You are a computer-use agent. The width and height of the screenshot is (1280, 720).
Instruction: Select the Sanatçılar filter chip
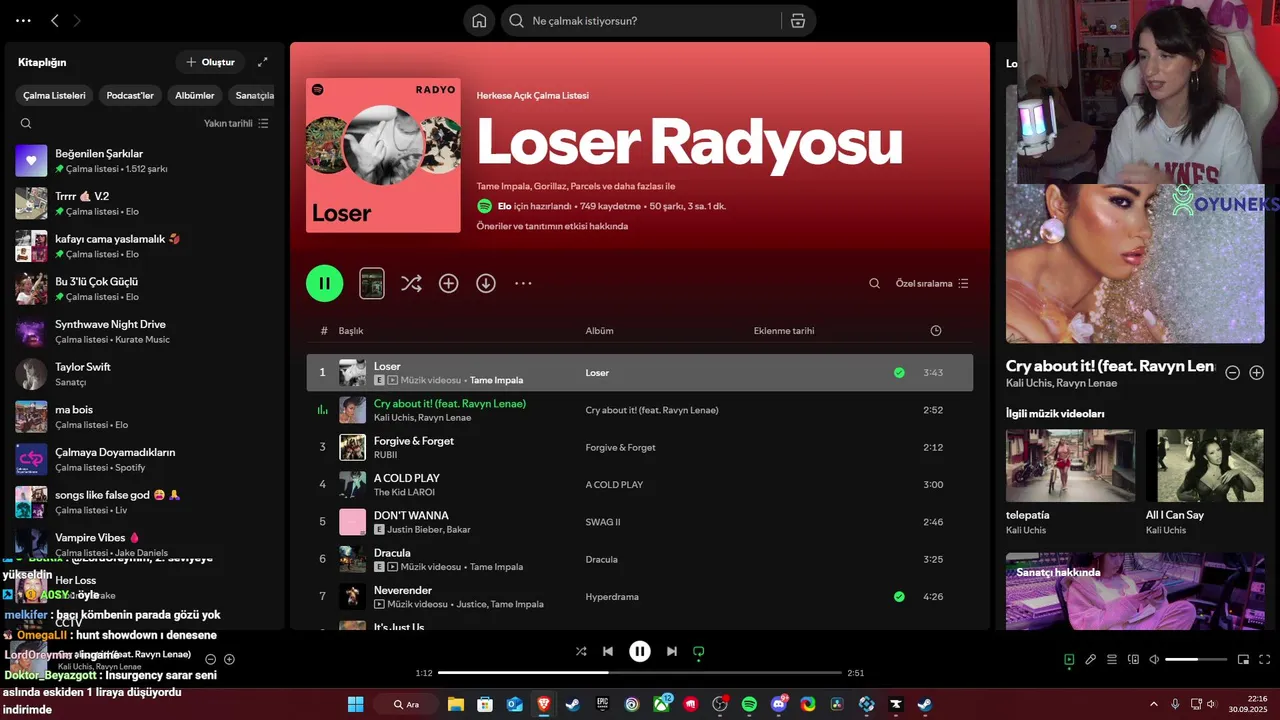(254, 96)
